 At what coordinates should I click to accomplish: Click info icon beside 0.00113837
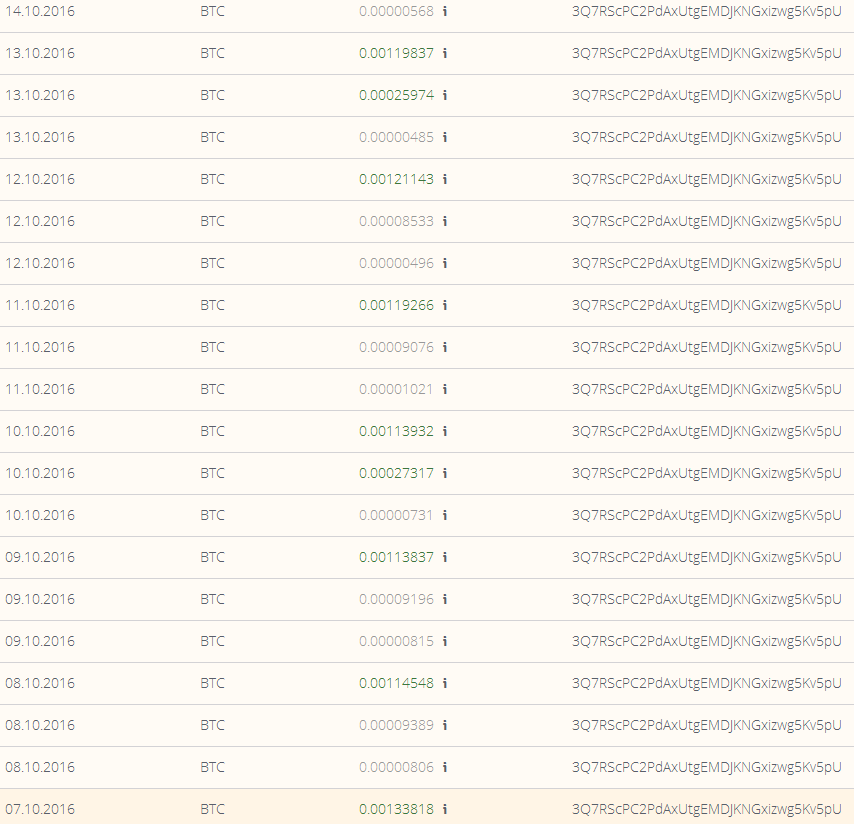(445, 557)
